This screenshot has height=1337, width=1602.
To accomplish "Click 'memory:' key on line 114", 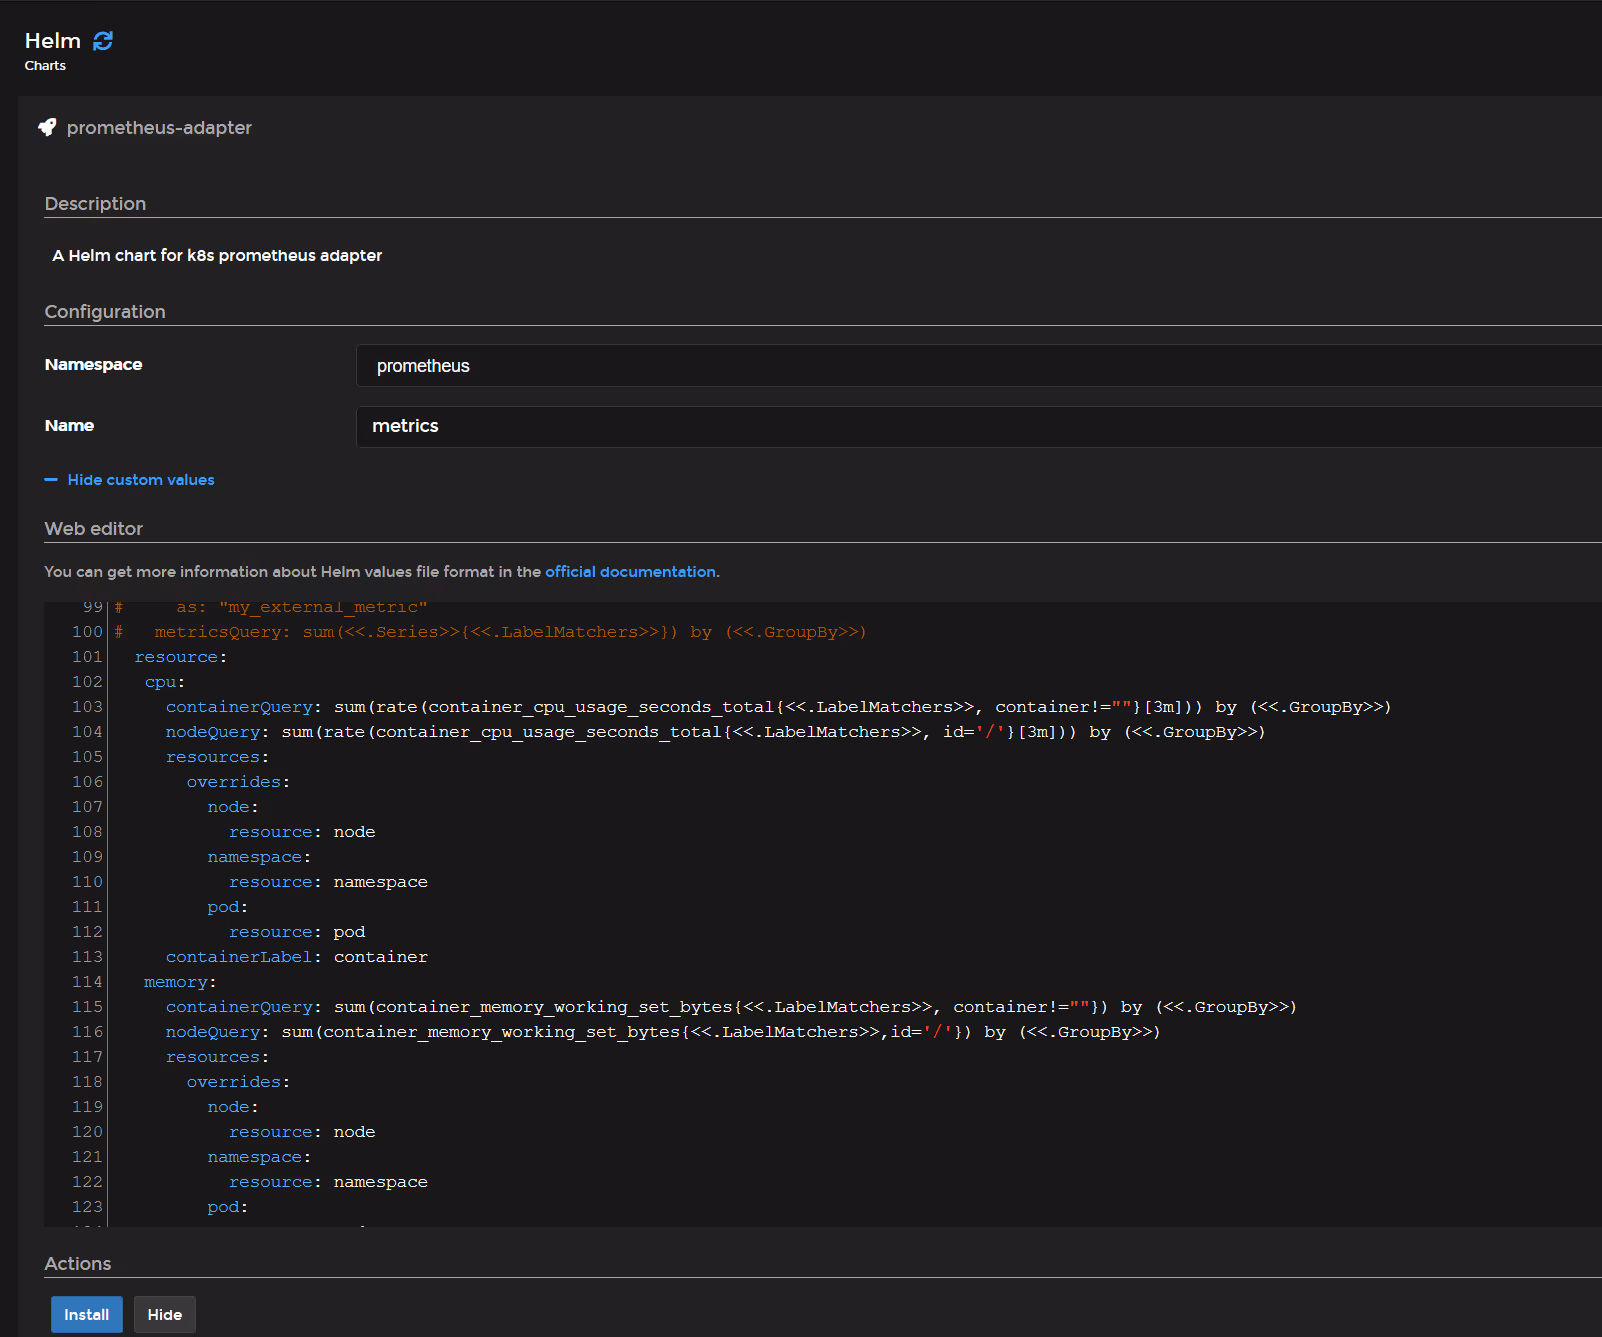I will pos(180,982).
